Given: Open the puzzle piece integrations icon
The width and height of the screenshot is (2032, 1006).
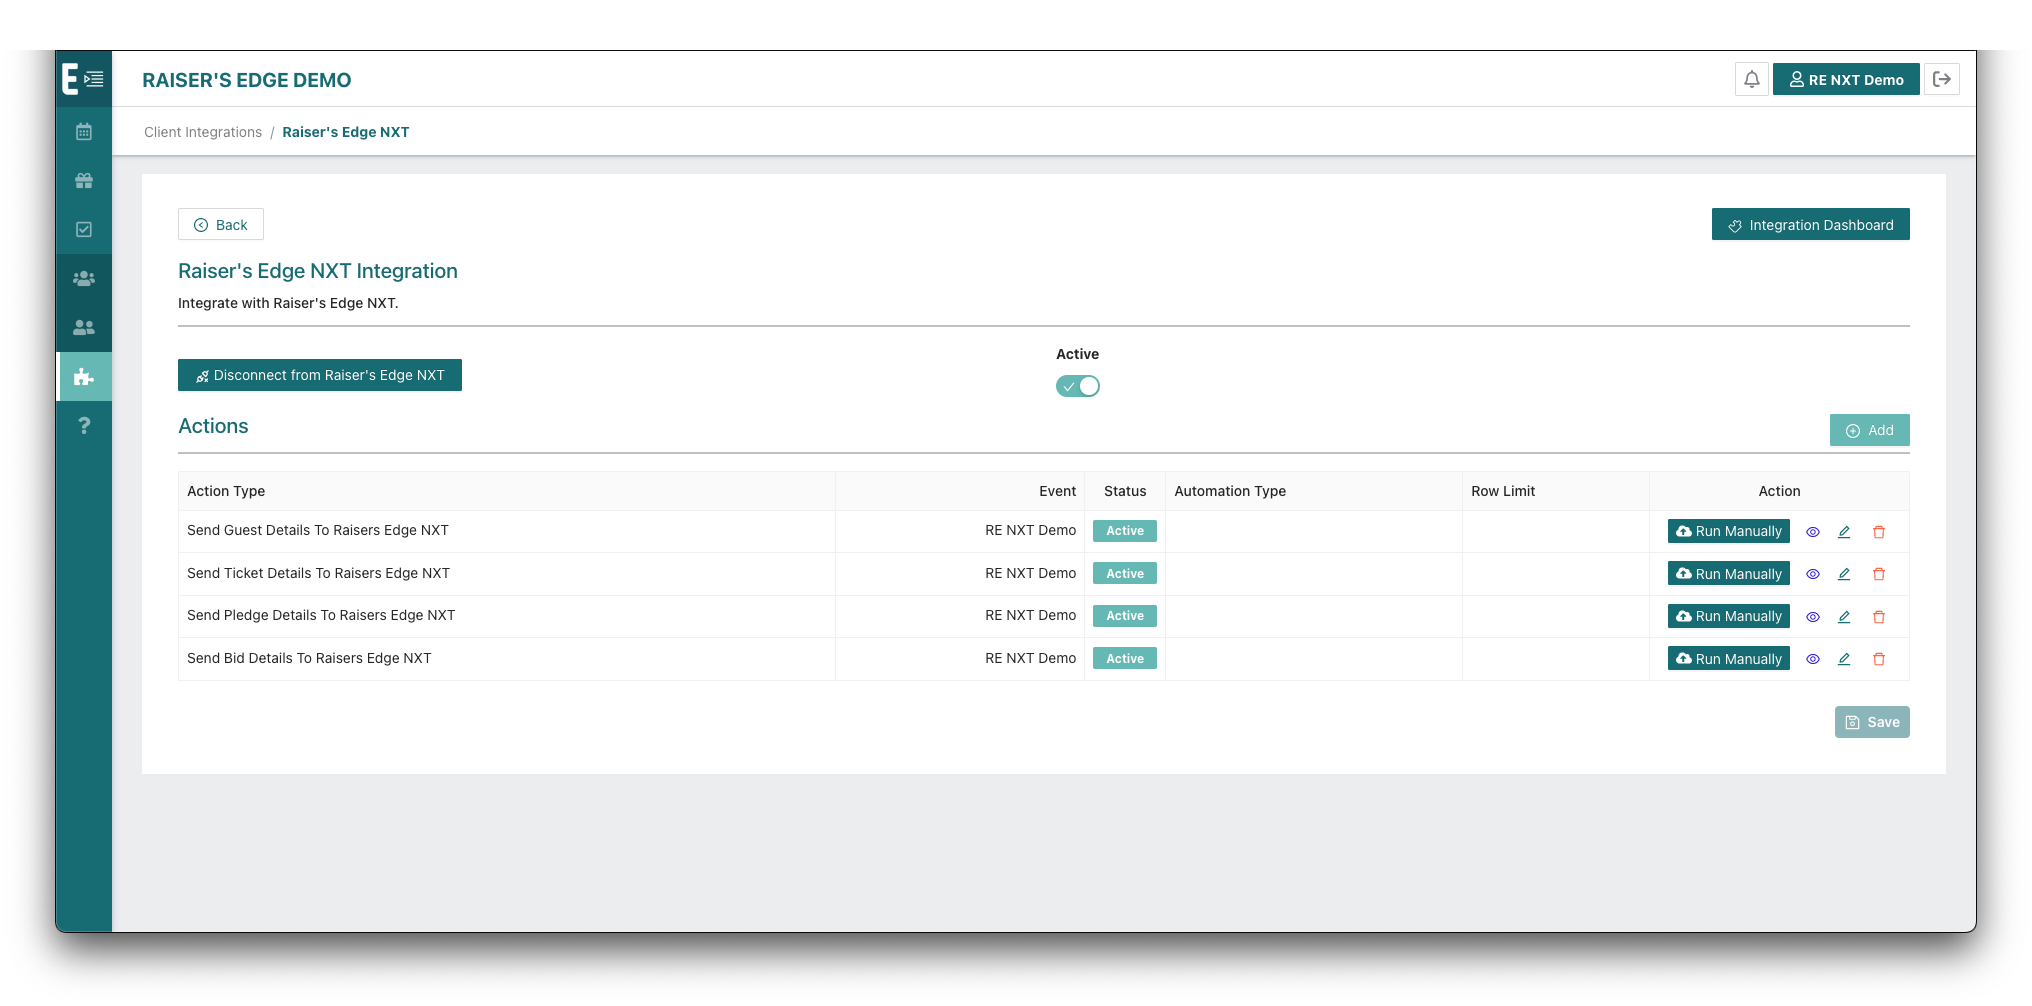Looking at the screenshot, I should point(84,377).
